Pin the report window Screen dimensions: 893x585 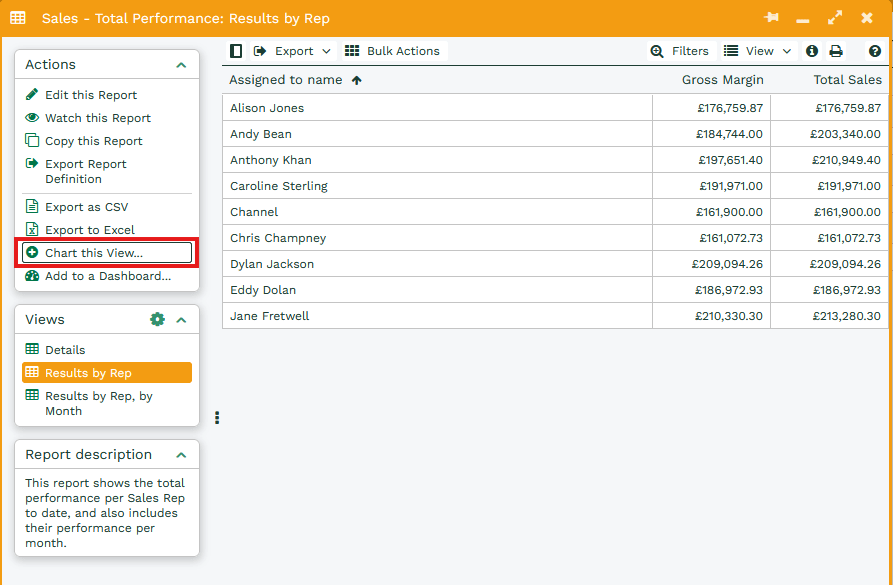pyautogui.click(x=771, y=18)
